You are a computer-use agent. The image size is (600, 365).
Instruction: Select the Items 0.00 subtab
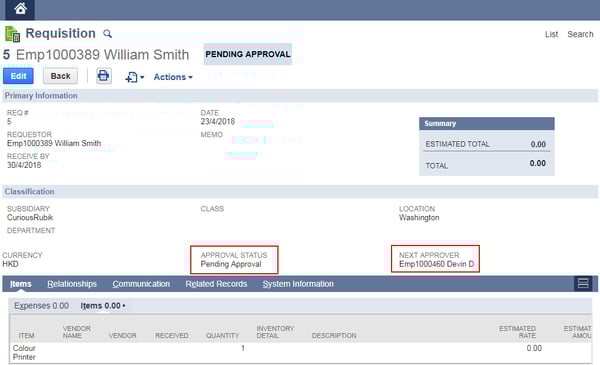(x=103, y=306)
